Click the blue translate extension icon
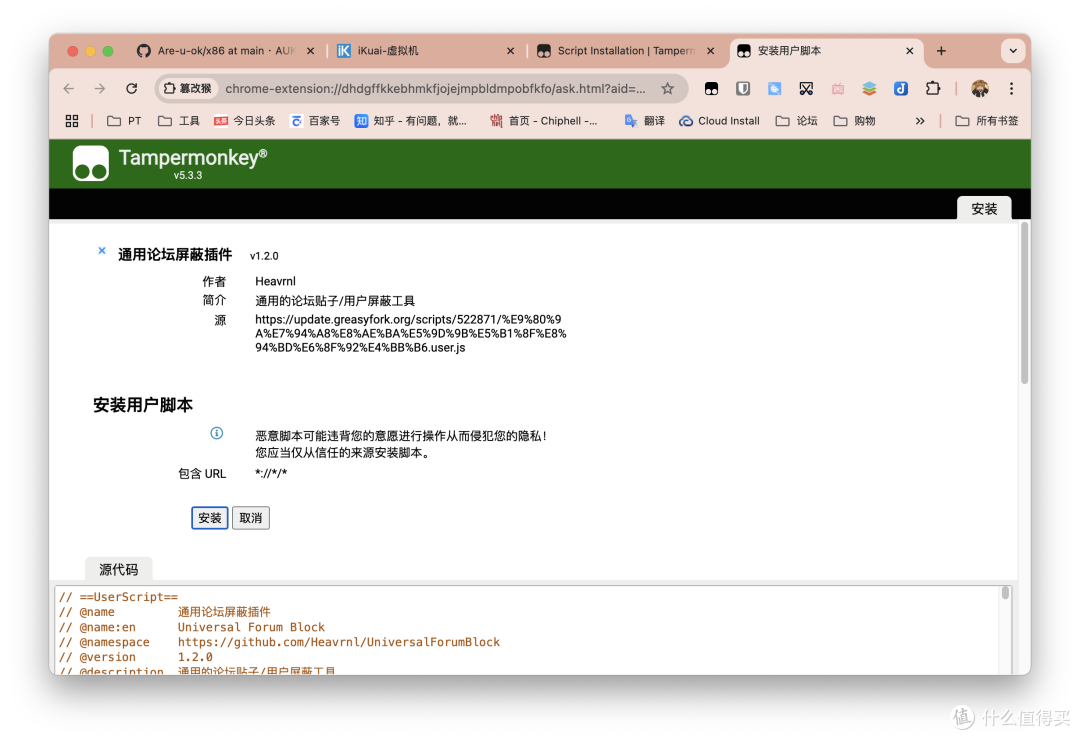 [774, 88]
